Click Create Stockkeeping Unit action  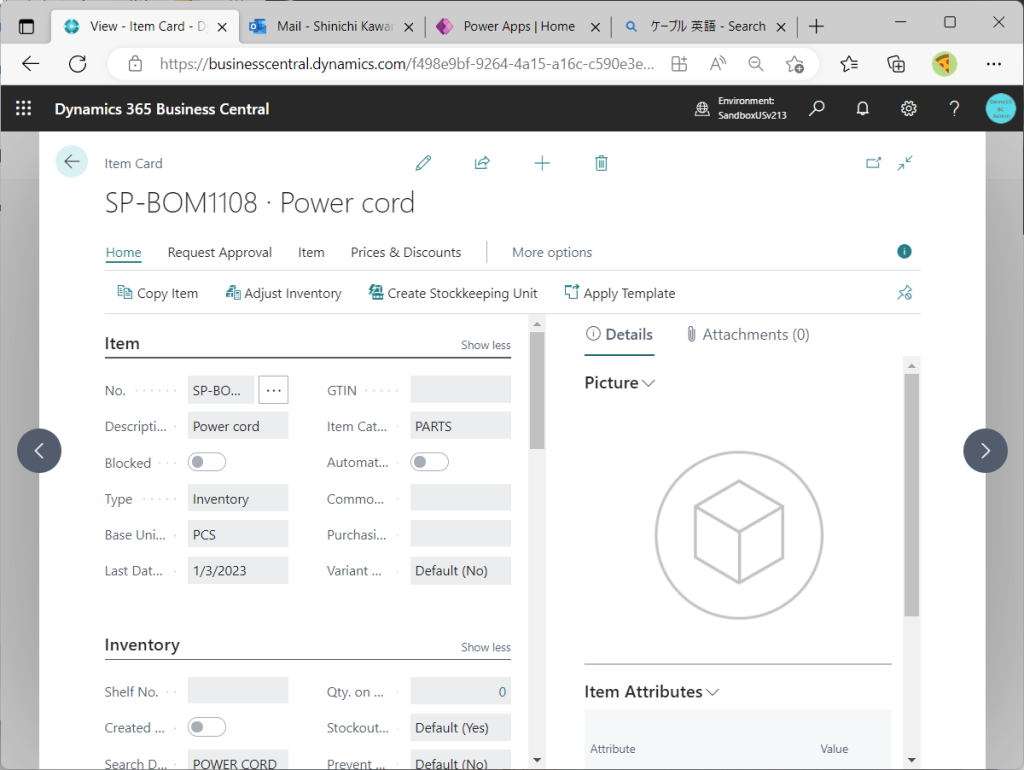point(453,293)
